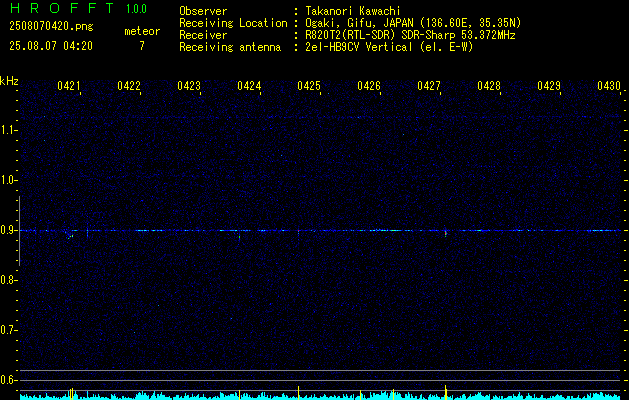Click the 0428 time axis label
Viewport: 629px width, 400px height.
pyautogui.click(x=489, y=85)
